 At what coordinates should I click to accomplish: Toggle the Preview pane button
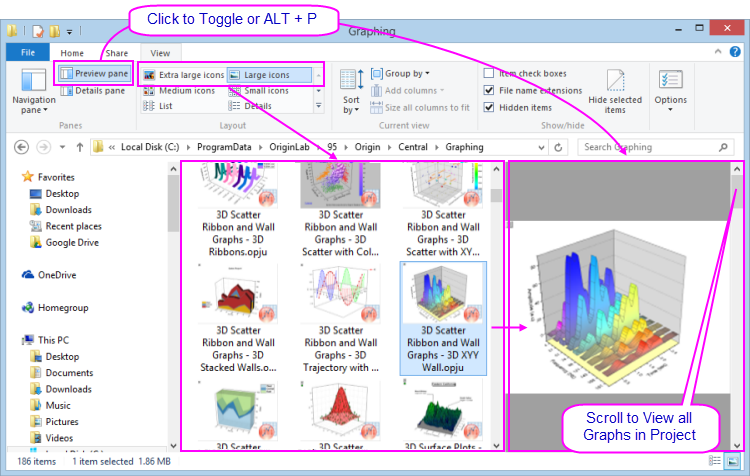pyautogui.click(x=93, y=74)
